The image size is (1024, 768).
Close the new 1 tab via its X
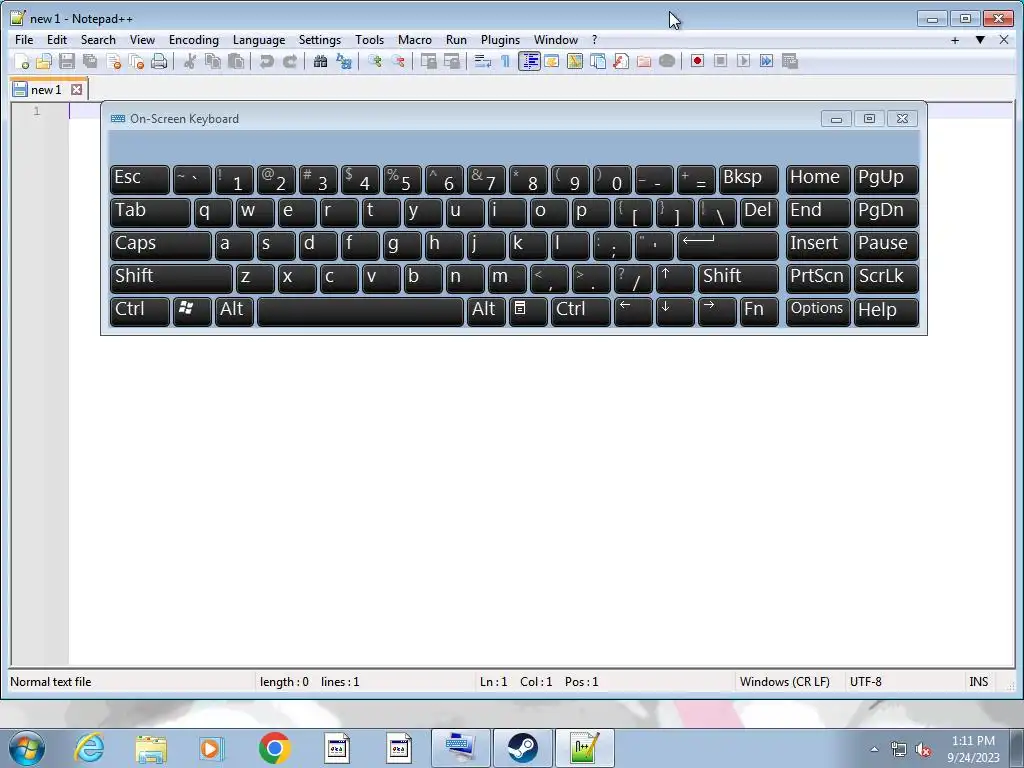coord(76,89)
